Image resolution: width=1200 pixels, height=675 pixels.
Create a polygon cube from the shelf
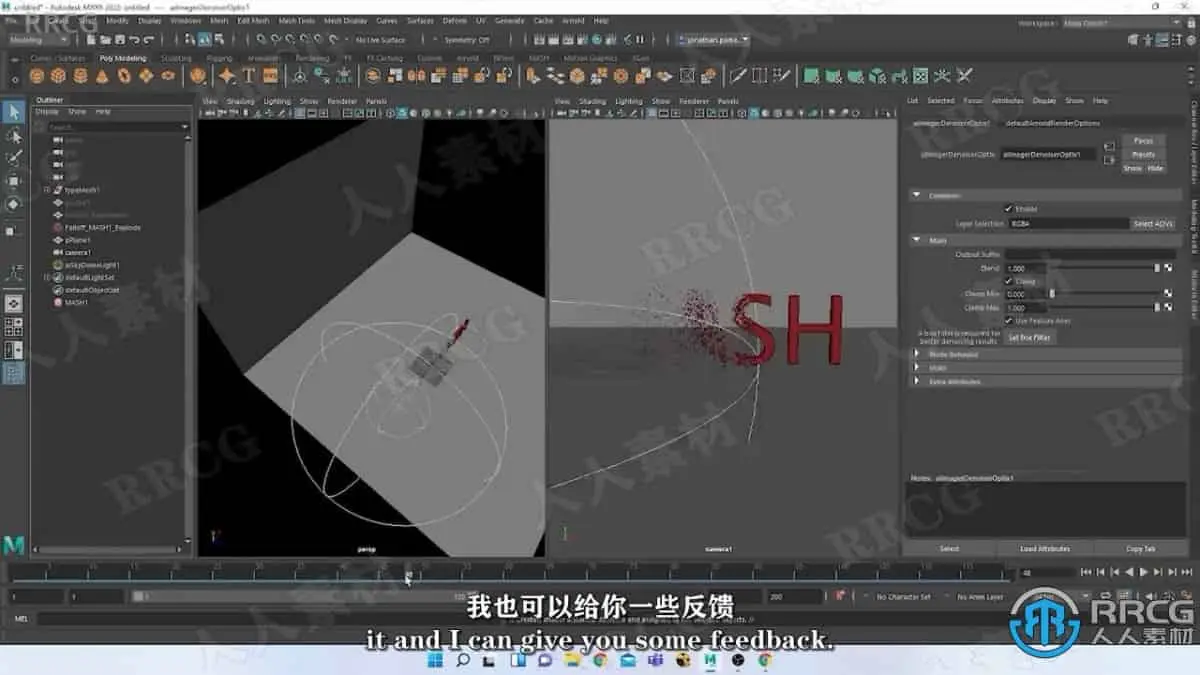[58, 76]
